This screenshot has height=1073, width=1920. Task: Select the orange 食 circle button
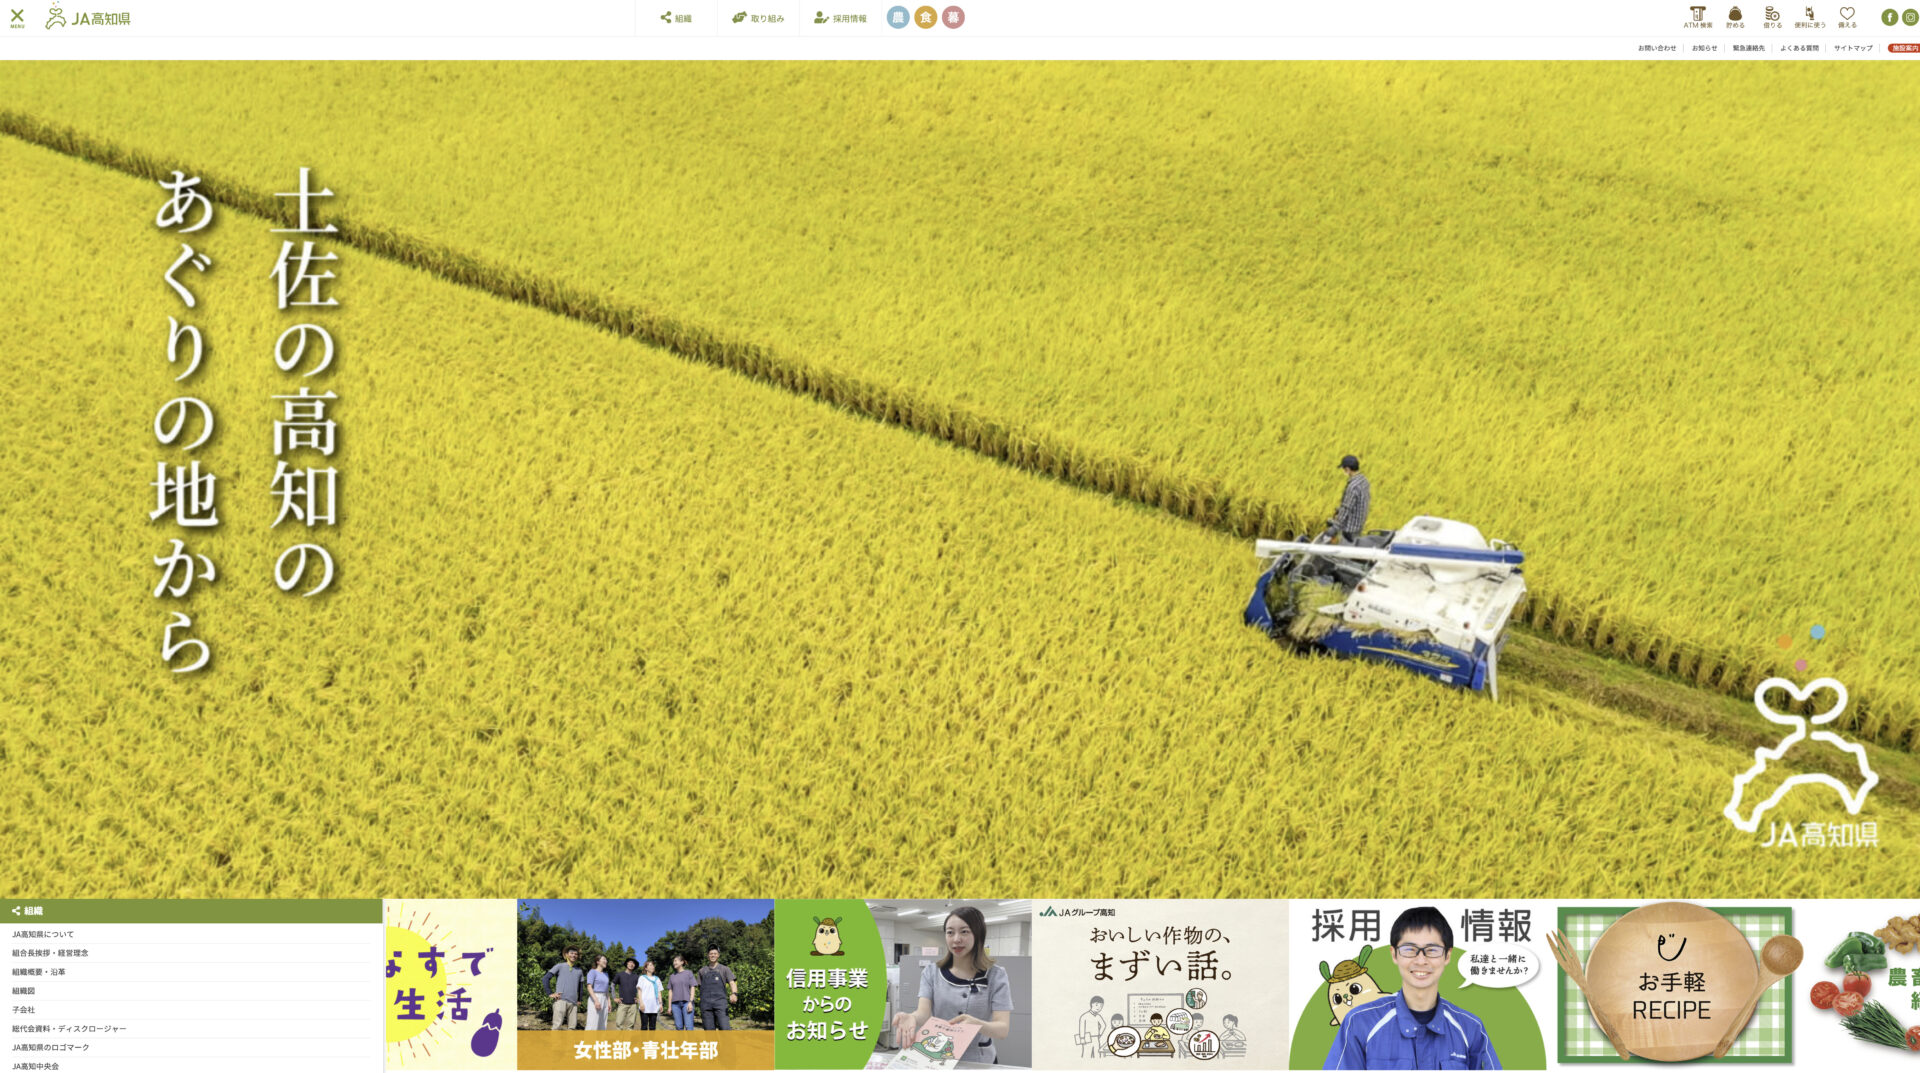click(926, 17)
